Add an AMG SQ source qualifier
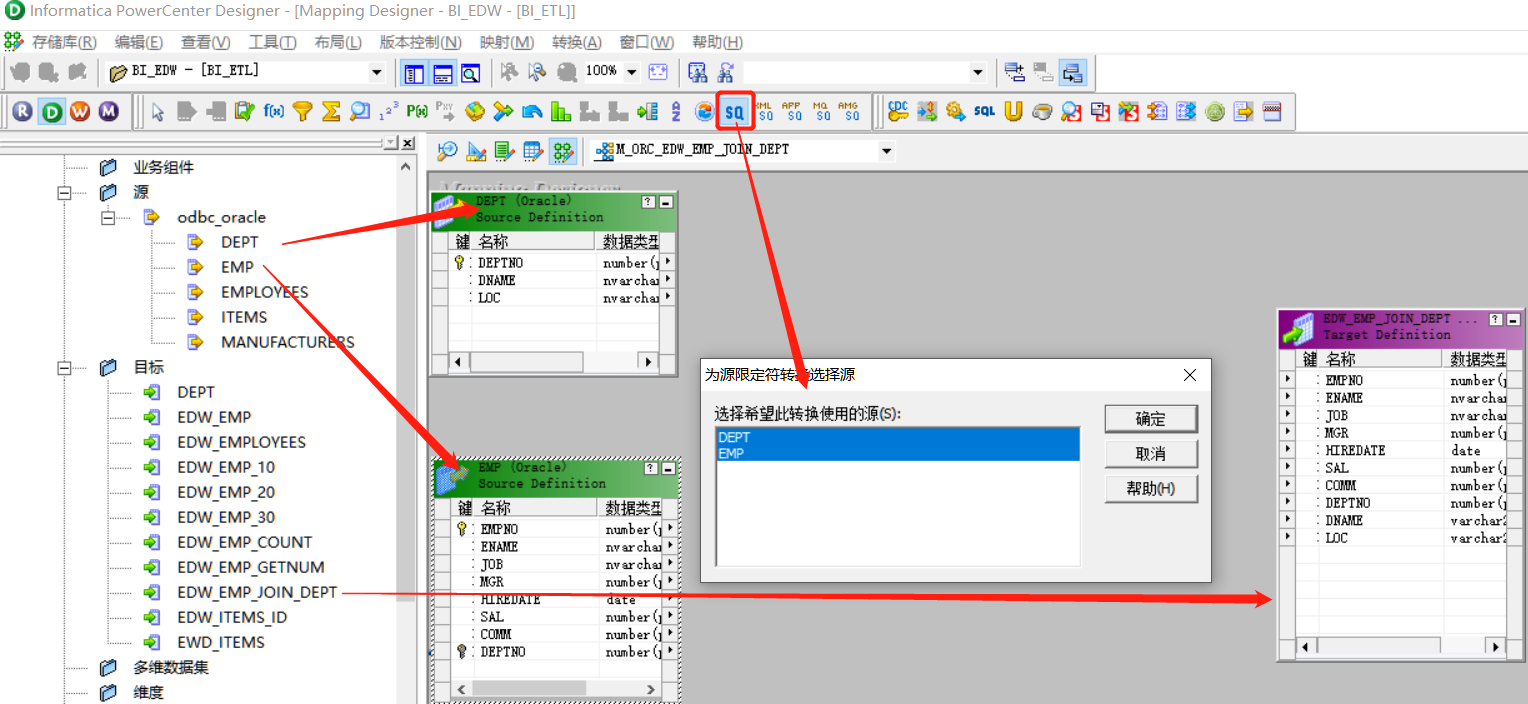 (849, 112)
